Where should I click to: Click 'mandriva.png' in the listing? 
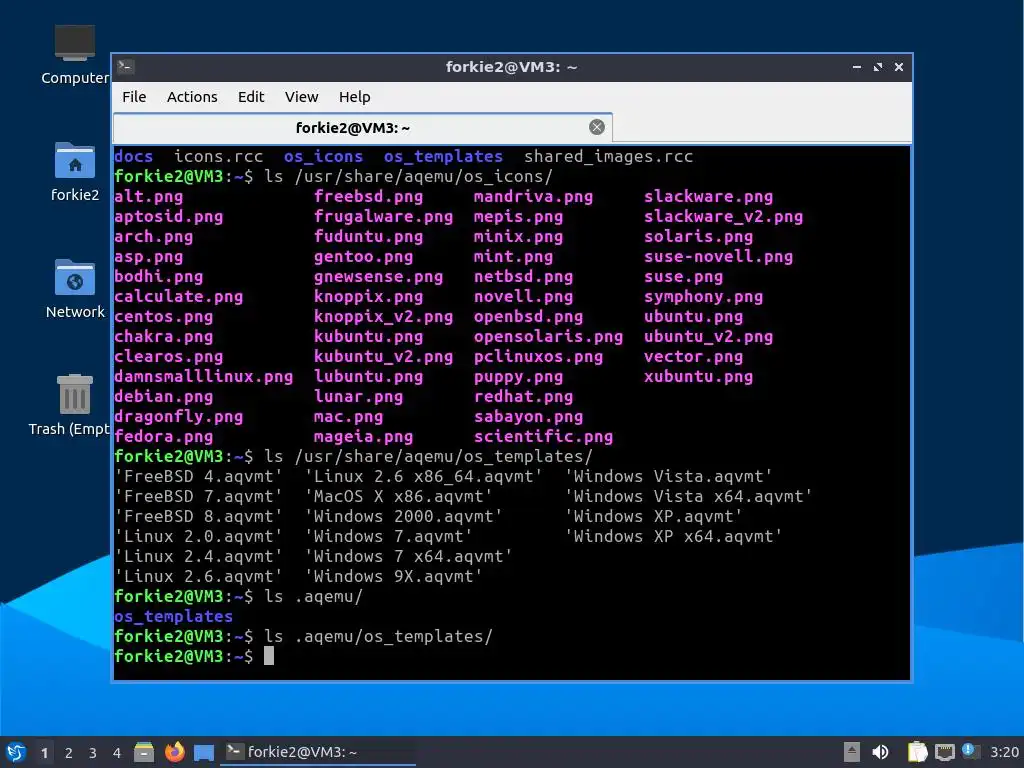pos(533,197)
